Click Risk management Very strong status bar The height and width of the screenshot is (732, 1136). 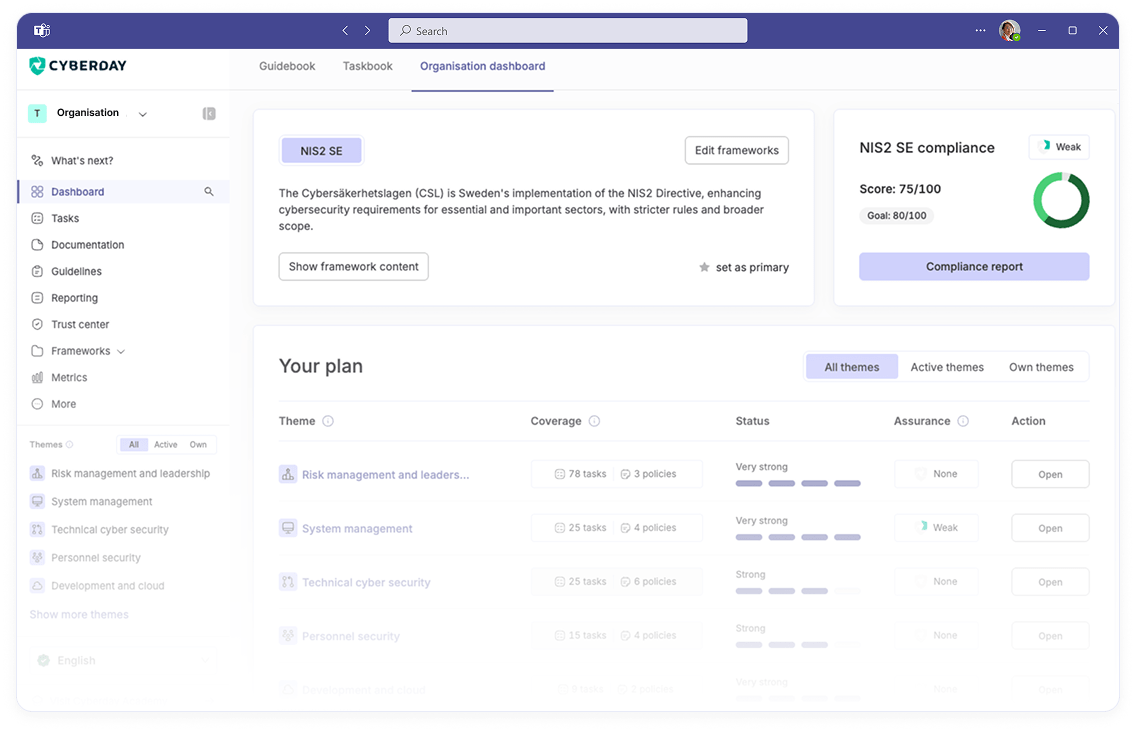click(x=798, y=483)
